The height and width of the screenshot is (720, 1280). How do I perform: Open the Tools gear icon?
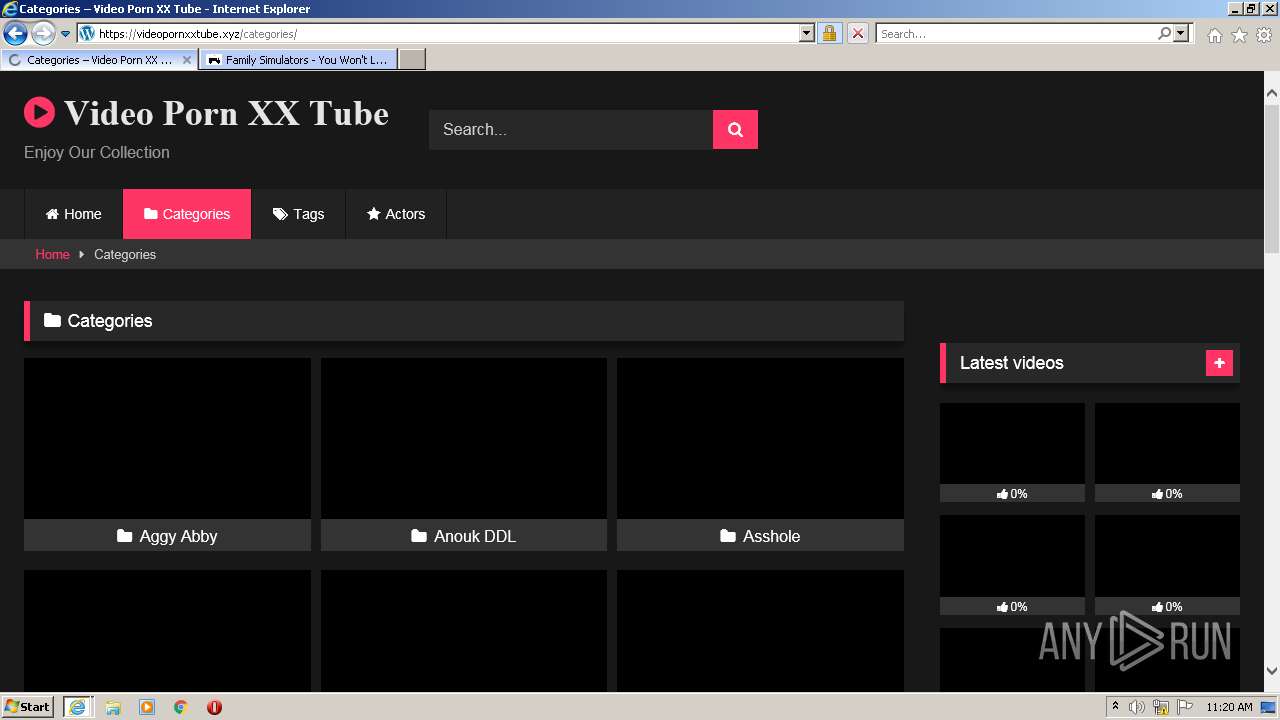1264,35
